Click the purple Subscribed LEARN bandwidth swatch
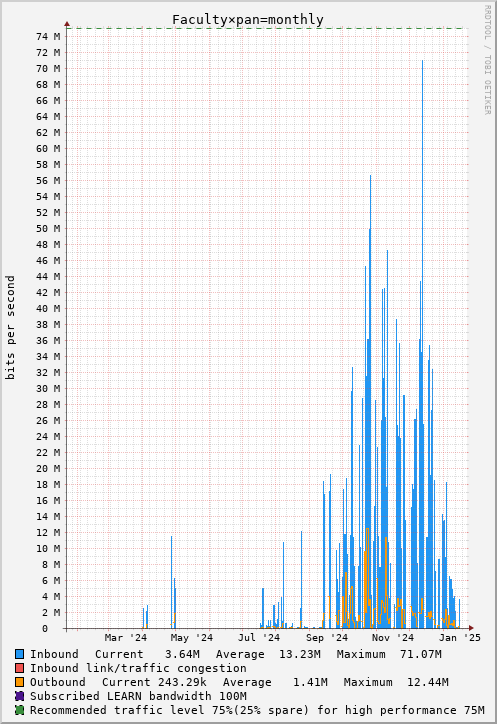 tap(19, 696)
